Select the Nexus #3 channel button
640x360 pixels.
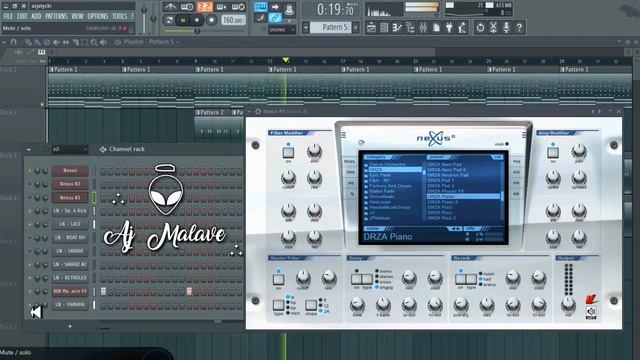[x=69, y=198]
